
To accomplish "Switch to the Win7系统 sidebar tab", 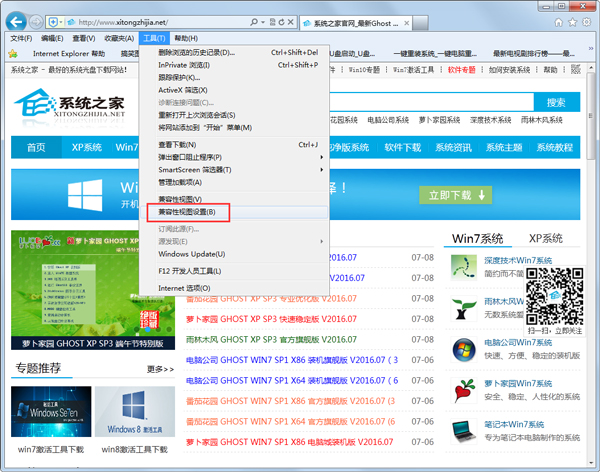I will [x=478, y=238].
